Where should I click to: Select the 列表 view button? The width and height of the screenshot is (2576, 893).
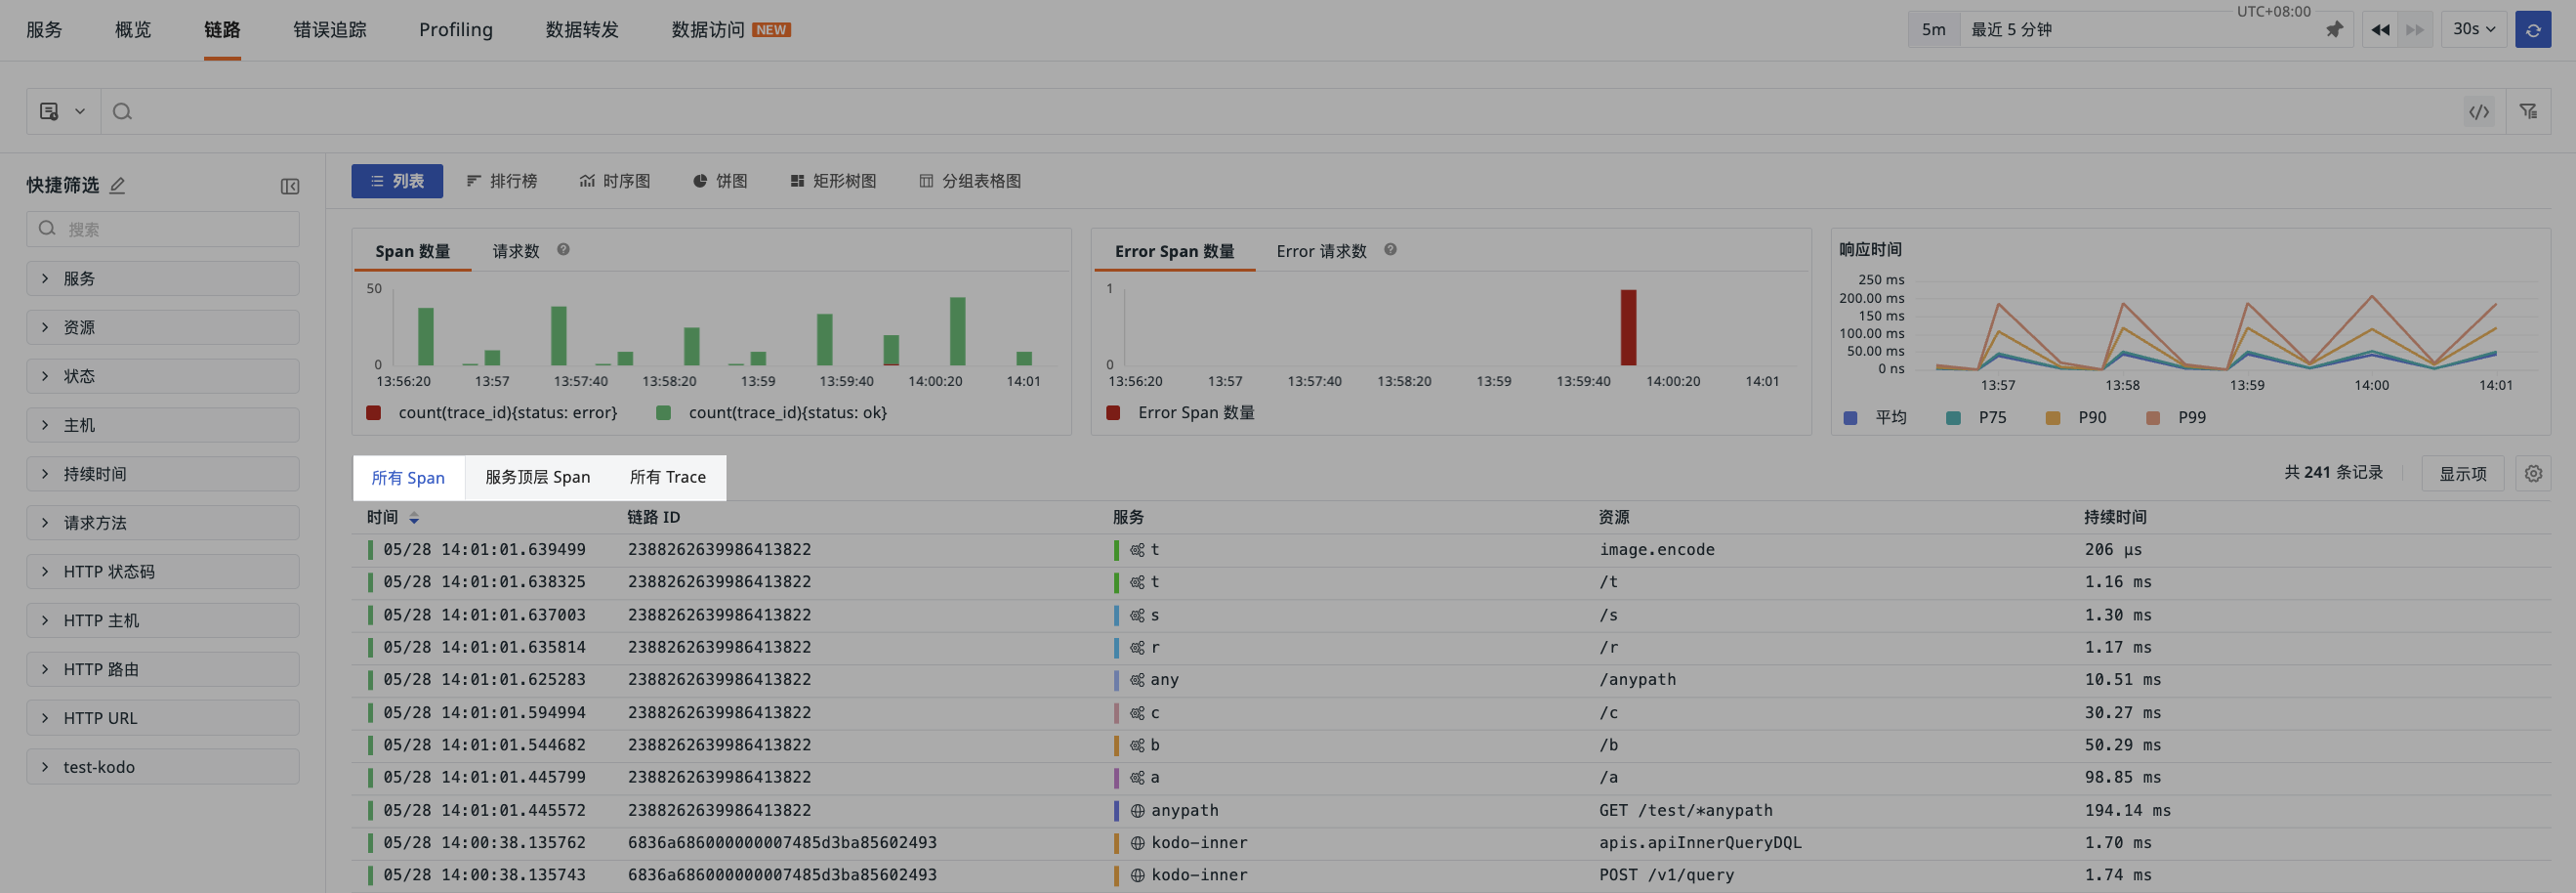pos(397,181)
